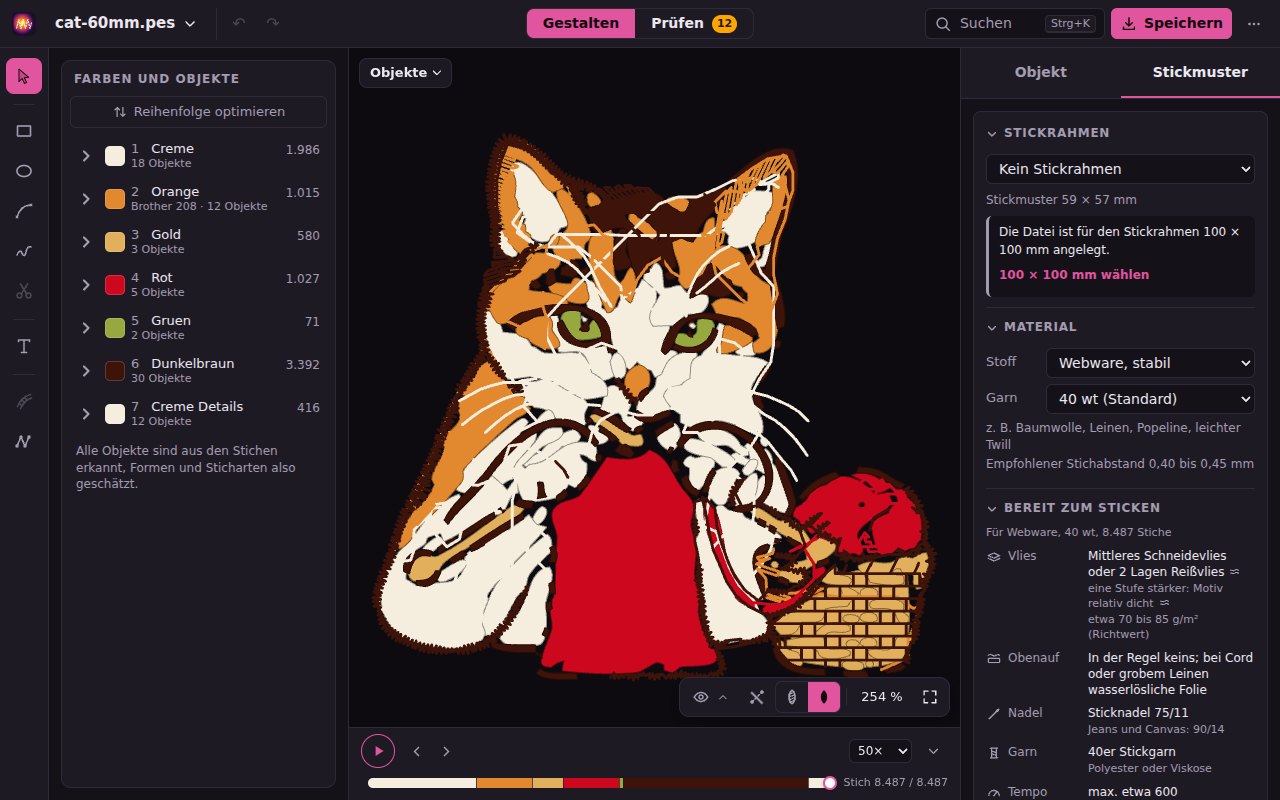Switch to Prüfen mode
The height and width of the screenshot is (800, 1280).
click(694, 23)
